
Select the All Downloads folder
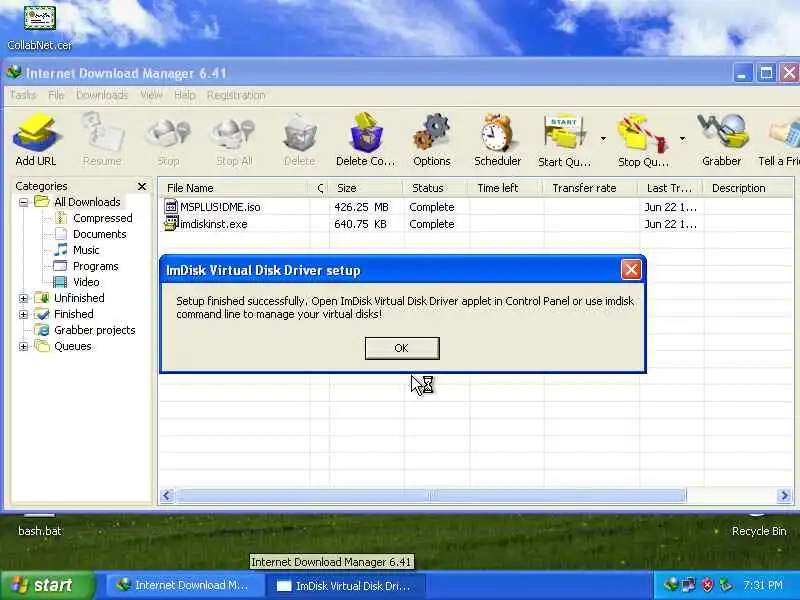point(87,202)
